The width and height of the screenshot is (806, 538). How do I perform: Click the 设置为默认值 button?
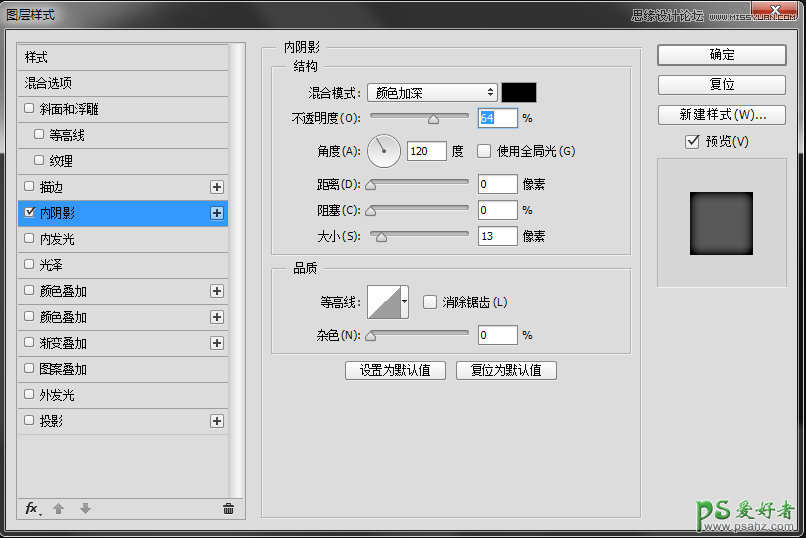pyautogui.click(x=395, y=370)
